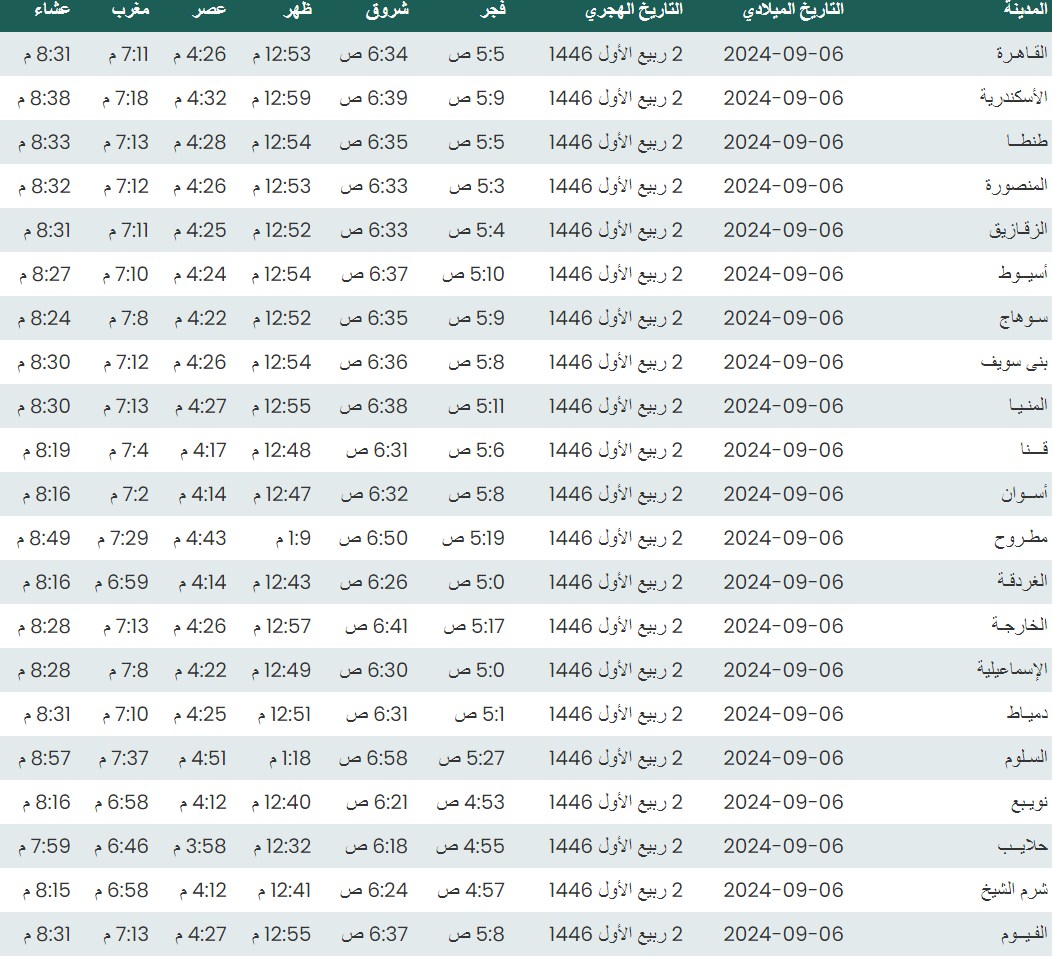Click the ظهر column header
The width and height of the screenshot is (1053, 958).
295,11
